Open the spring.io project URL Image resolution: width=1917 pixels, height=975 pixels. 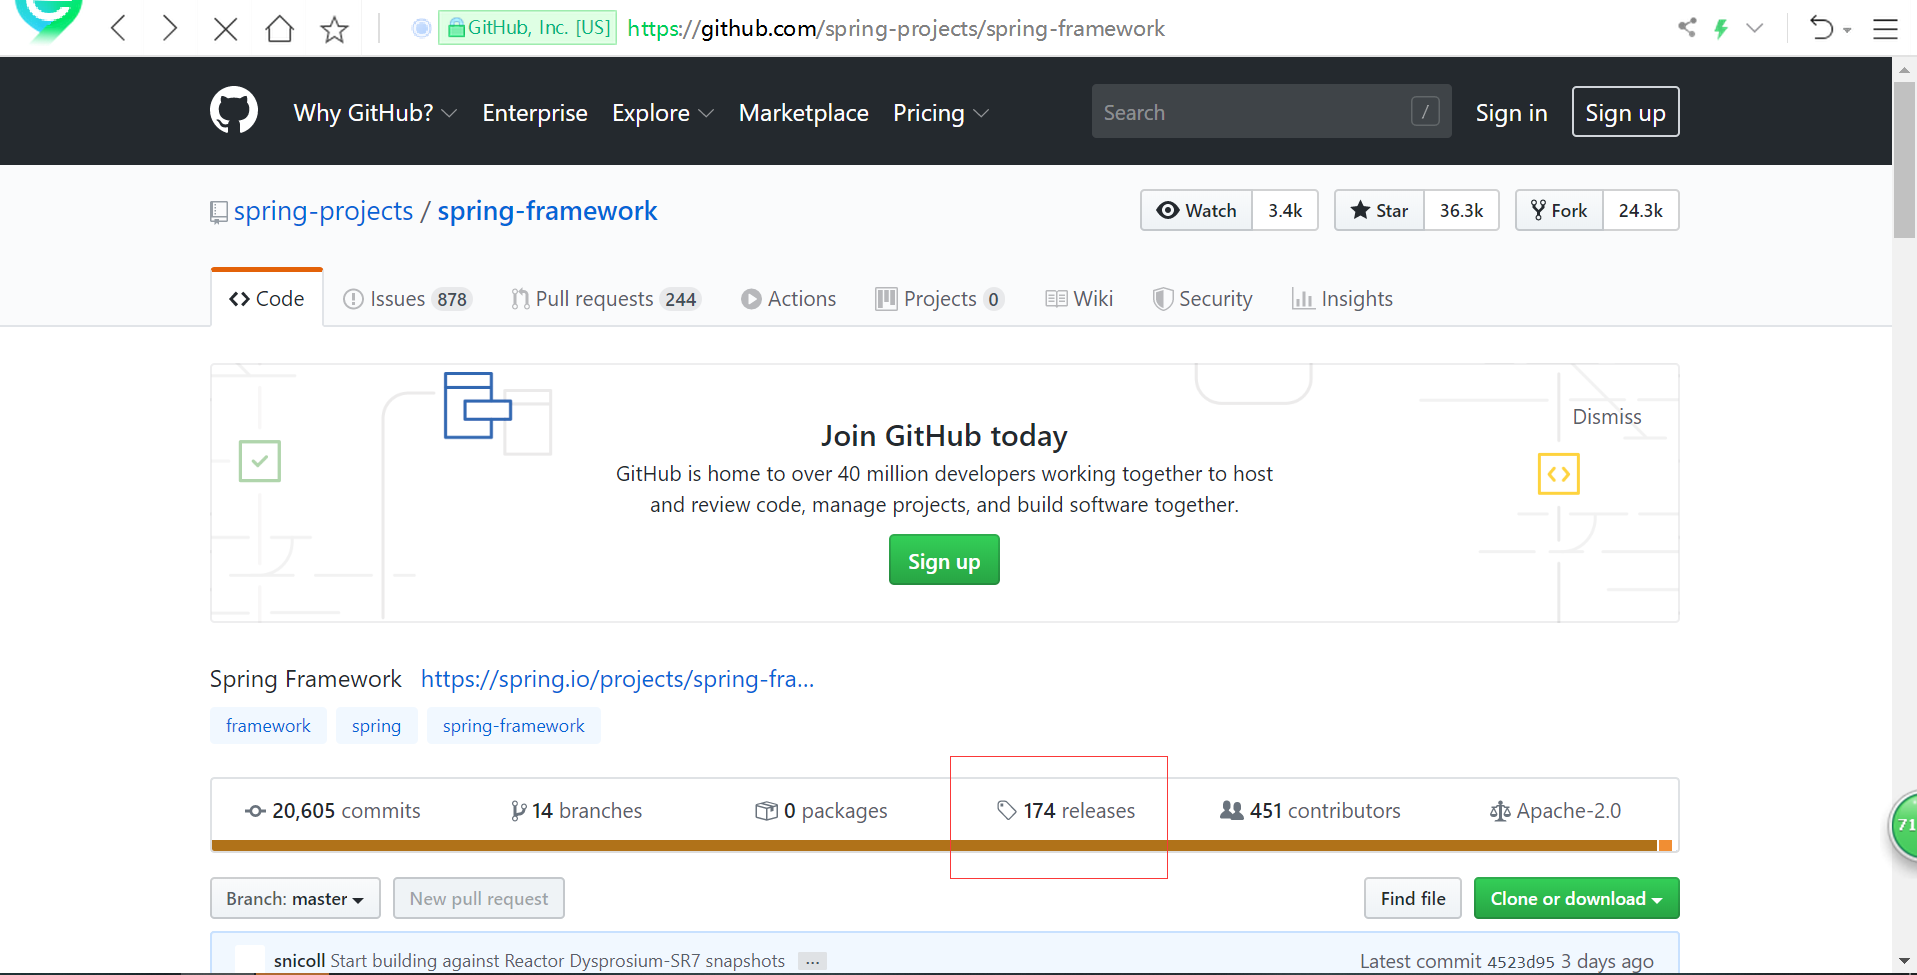pos(617,679)
